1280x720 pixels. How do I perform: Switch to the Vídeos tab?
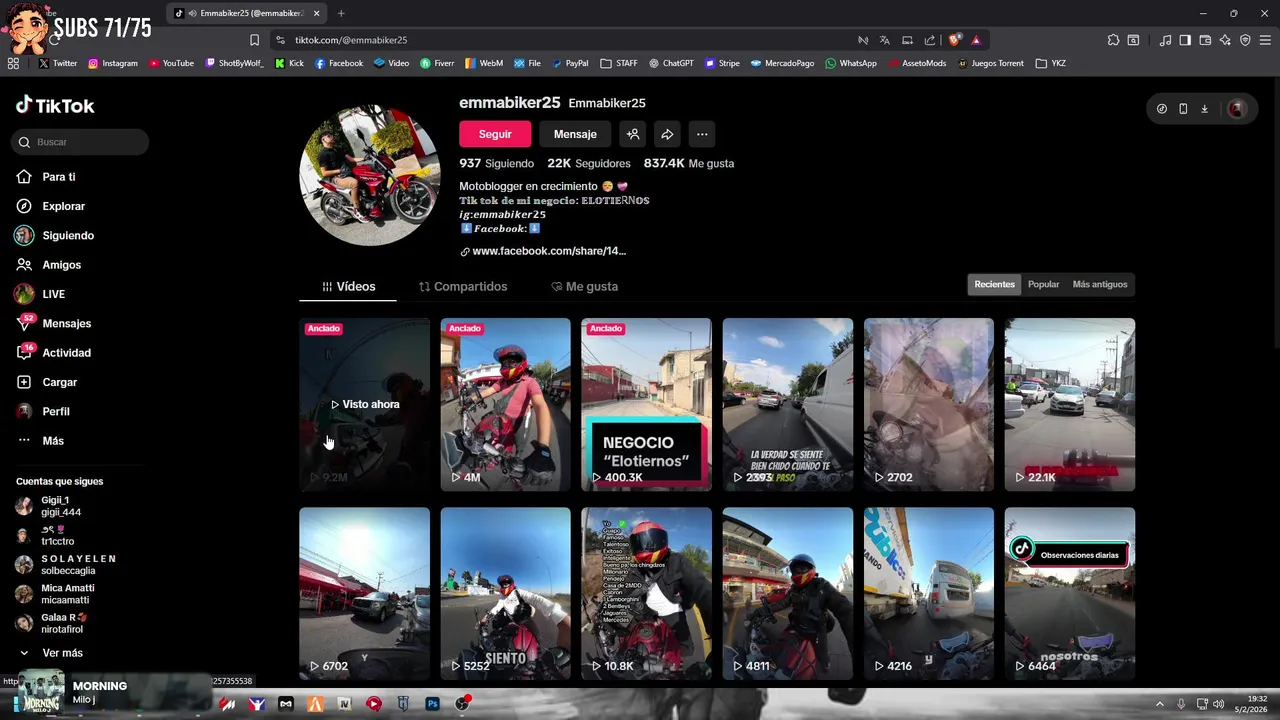348,286
